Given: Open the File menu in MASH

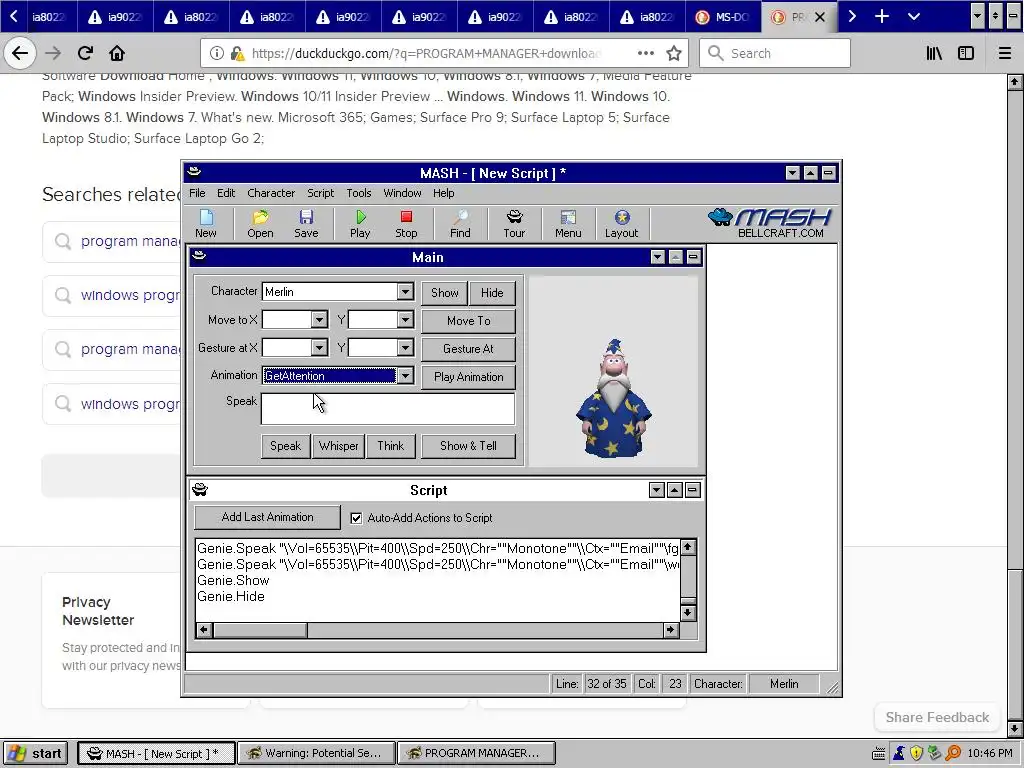Looking at the screenshot, I should (x=197, y=193).
